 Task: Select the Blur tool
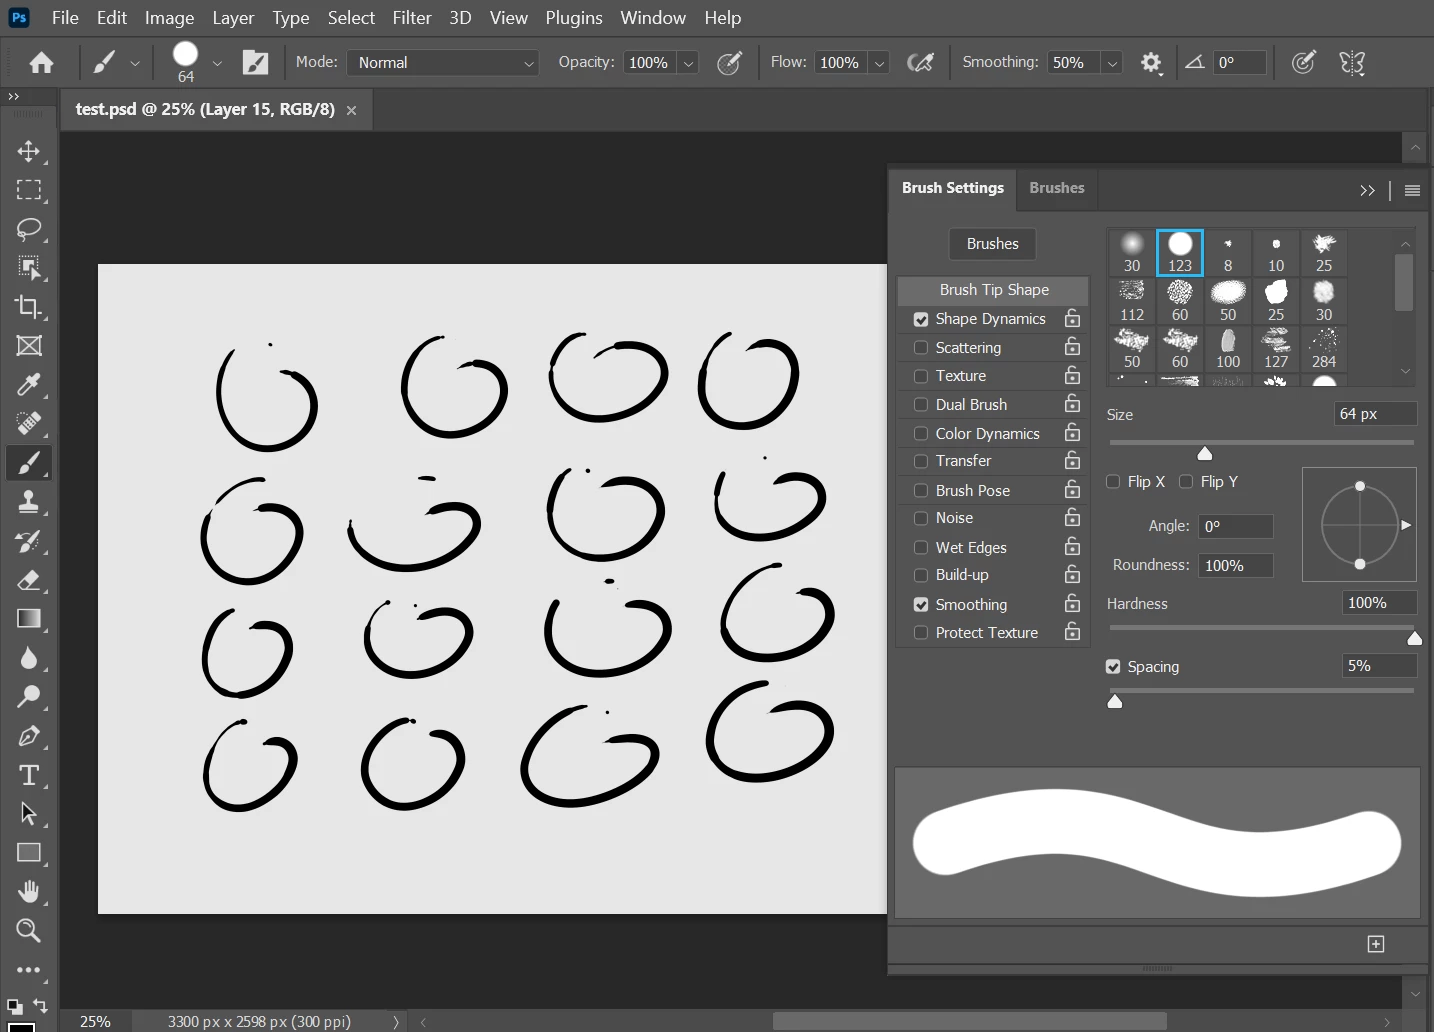[x=29, y=658]
